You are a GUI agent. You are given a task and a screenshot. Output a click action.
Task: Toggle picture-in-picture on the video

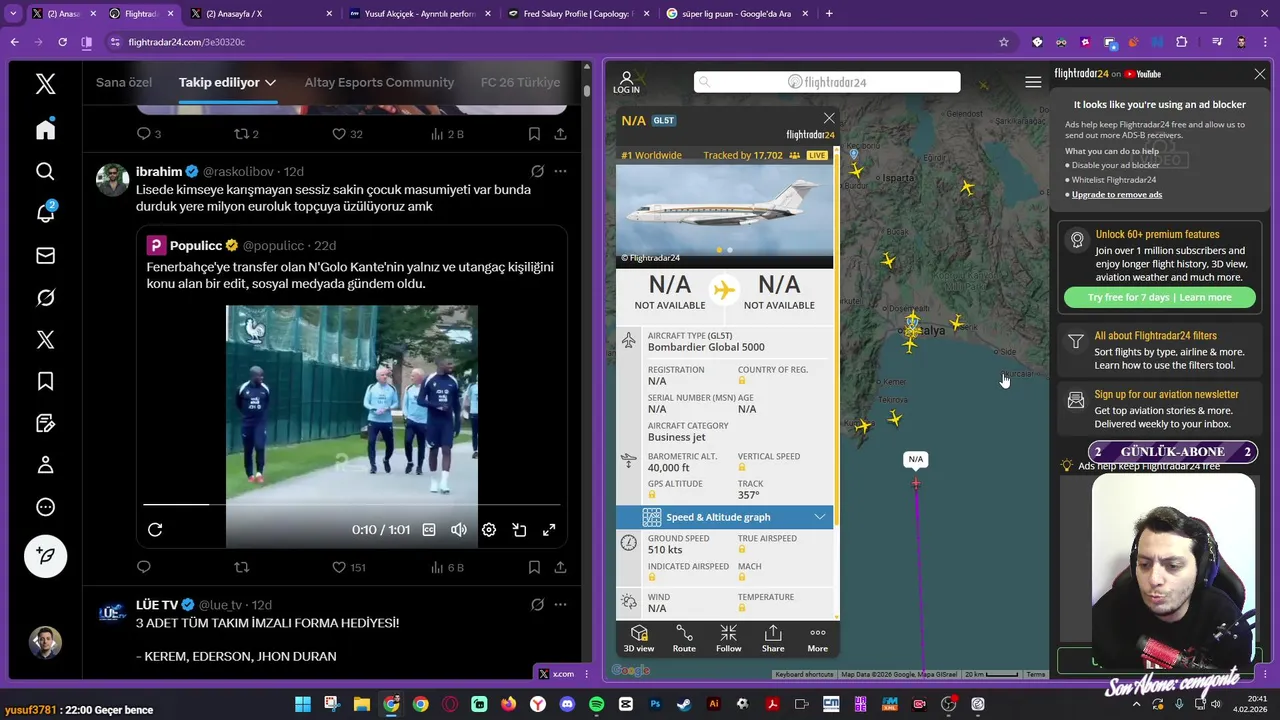[x=519, y=530]
